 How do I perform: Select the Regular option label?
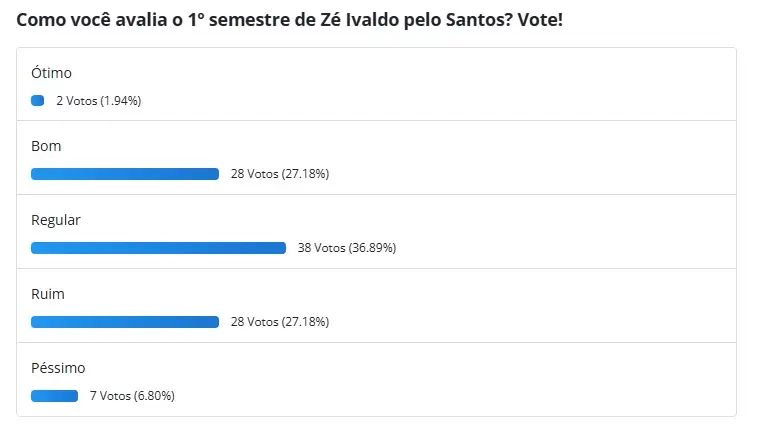point(56,220)
